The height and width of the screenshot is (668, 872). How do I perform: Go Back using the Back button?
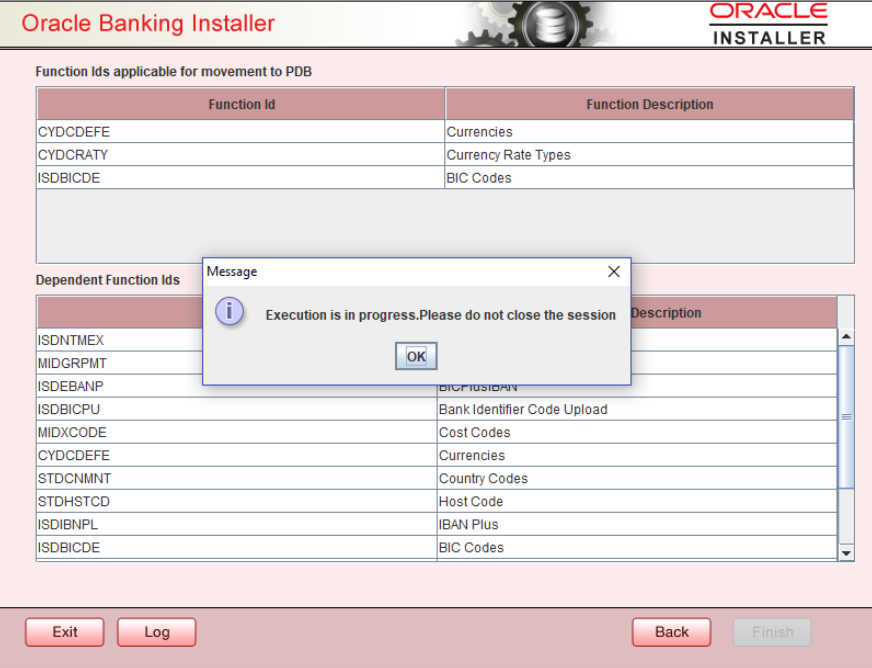click(671, 632)
